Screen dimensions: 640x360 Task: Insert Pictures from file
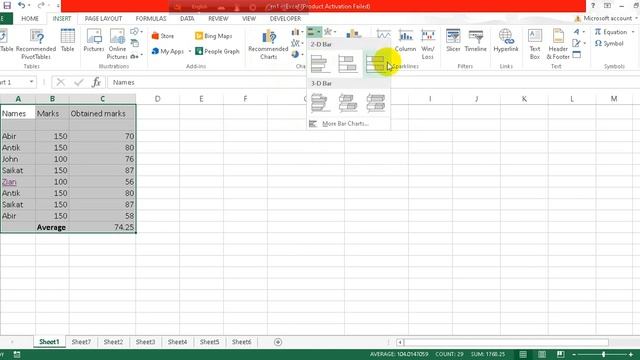click(94, 41)
